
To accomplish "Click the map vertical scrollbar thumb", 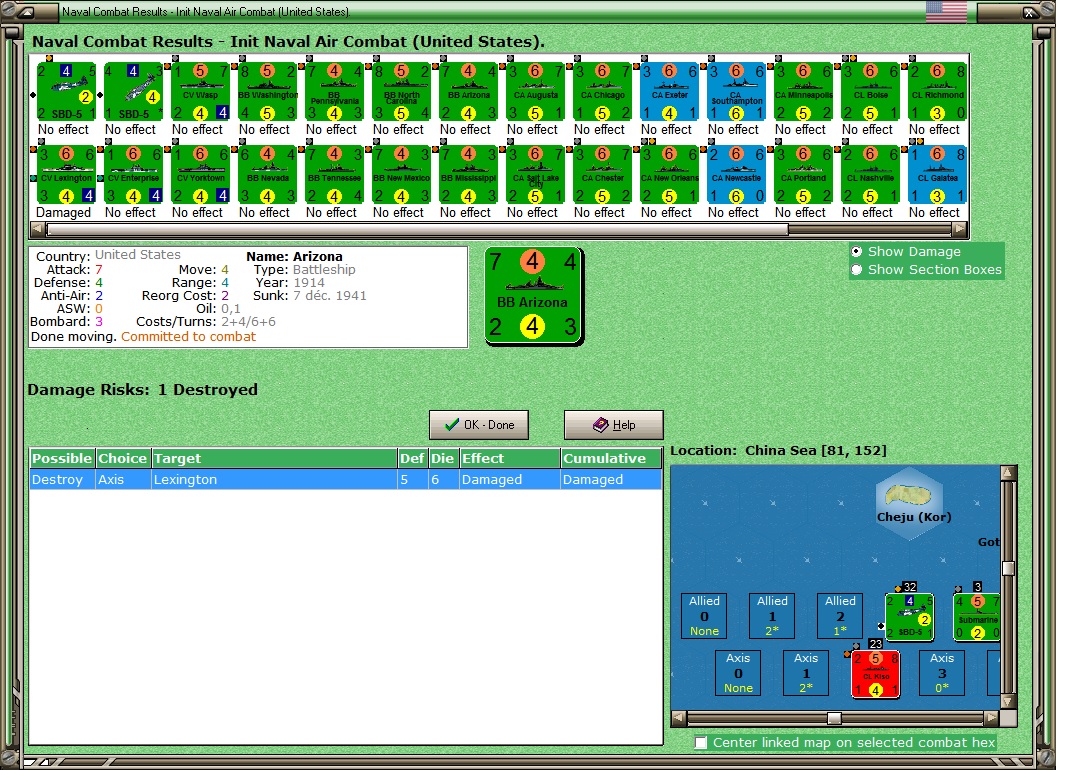I will click(x=1009, y=568).
